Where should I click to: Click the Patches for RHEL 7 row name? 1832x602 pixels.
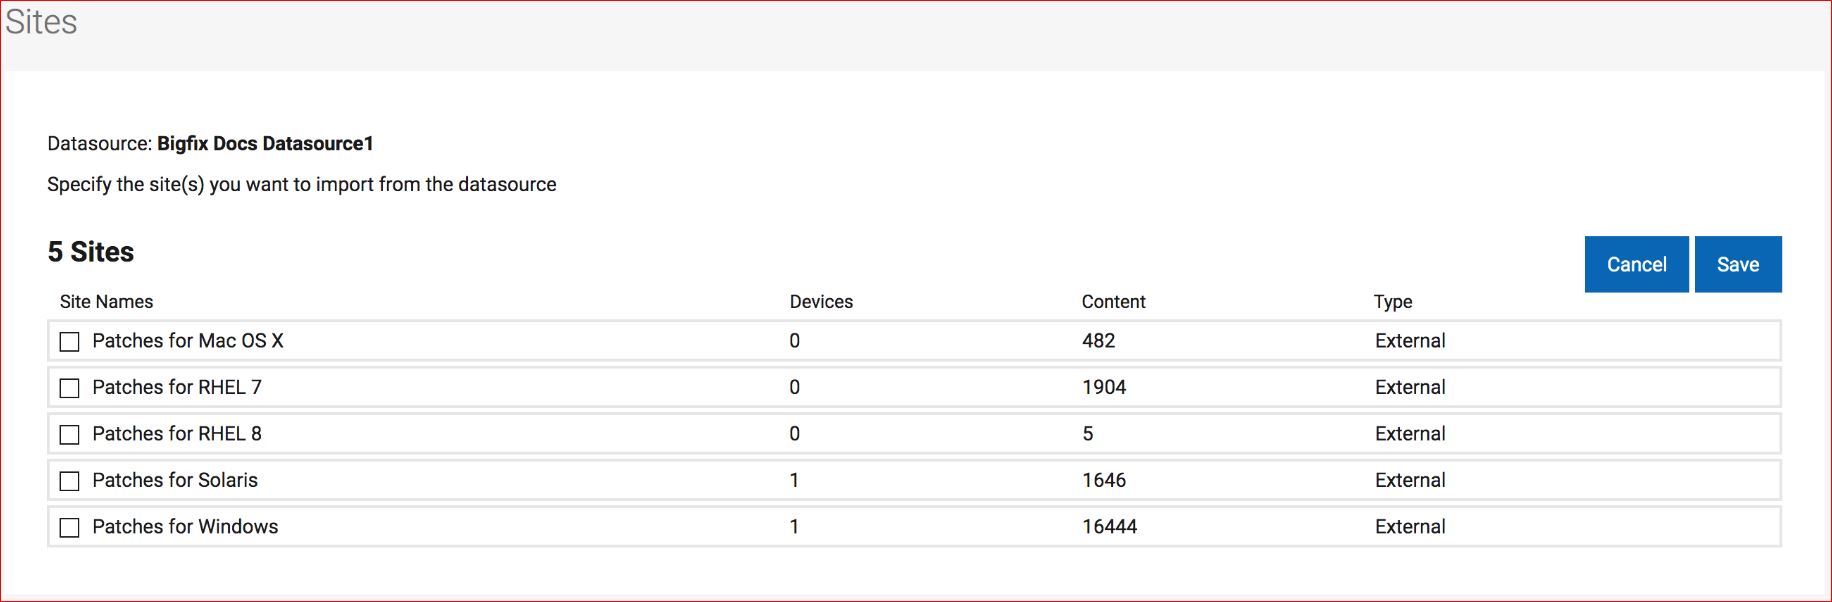click(x=177, y=387)
